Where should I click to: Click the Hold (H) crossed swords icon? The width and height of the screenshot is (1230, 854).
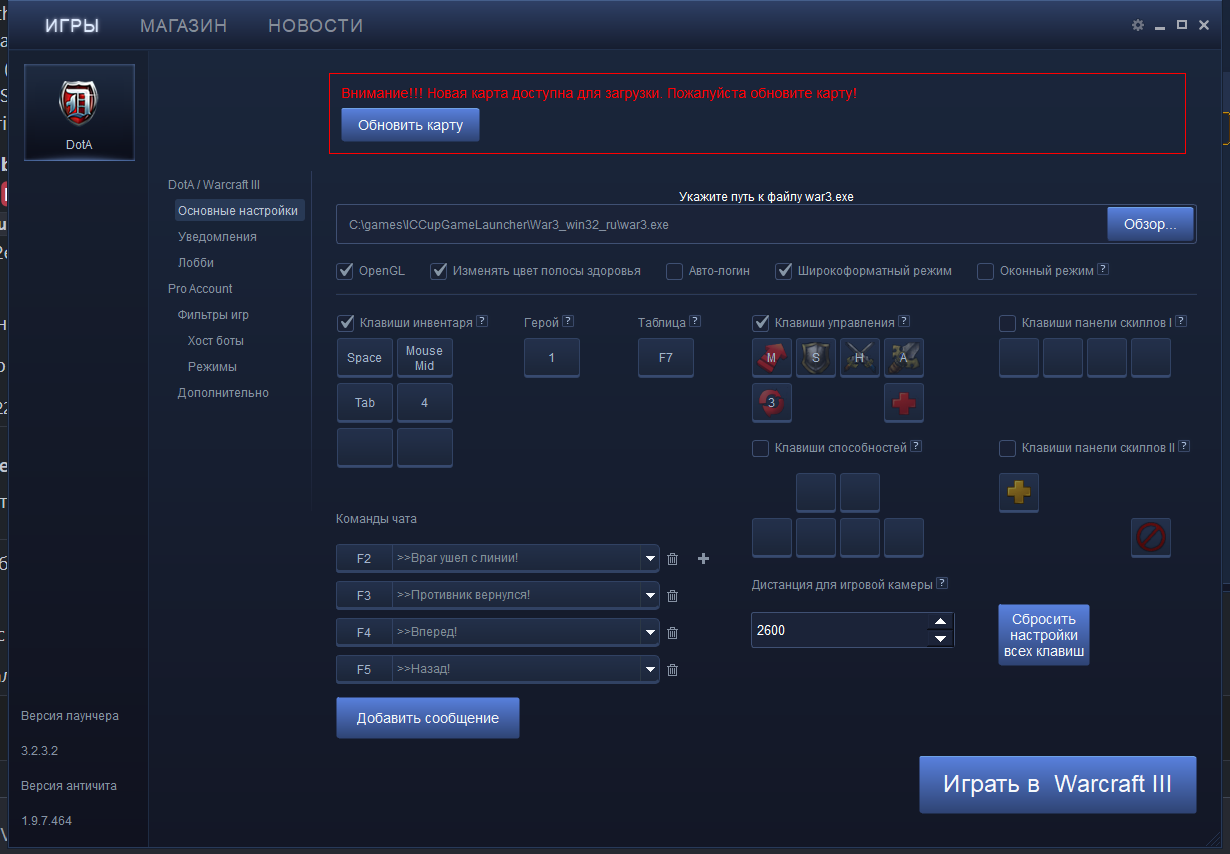click(860, 357)
